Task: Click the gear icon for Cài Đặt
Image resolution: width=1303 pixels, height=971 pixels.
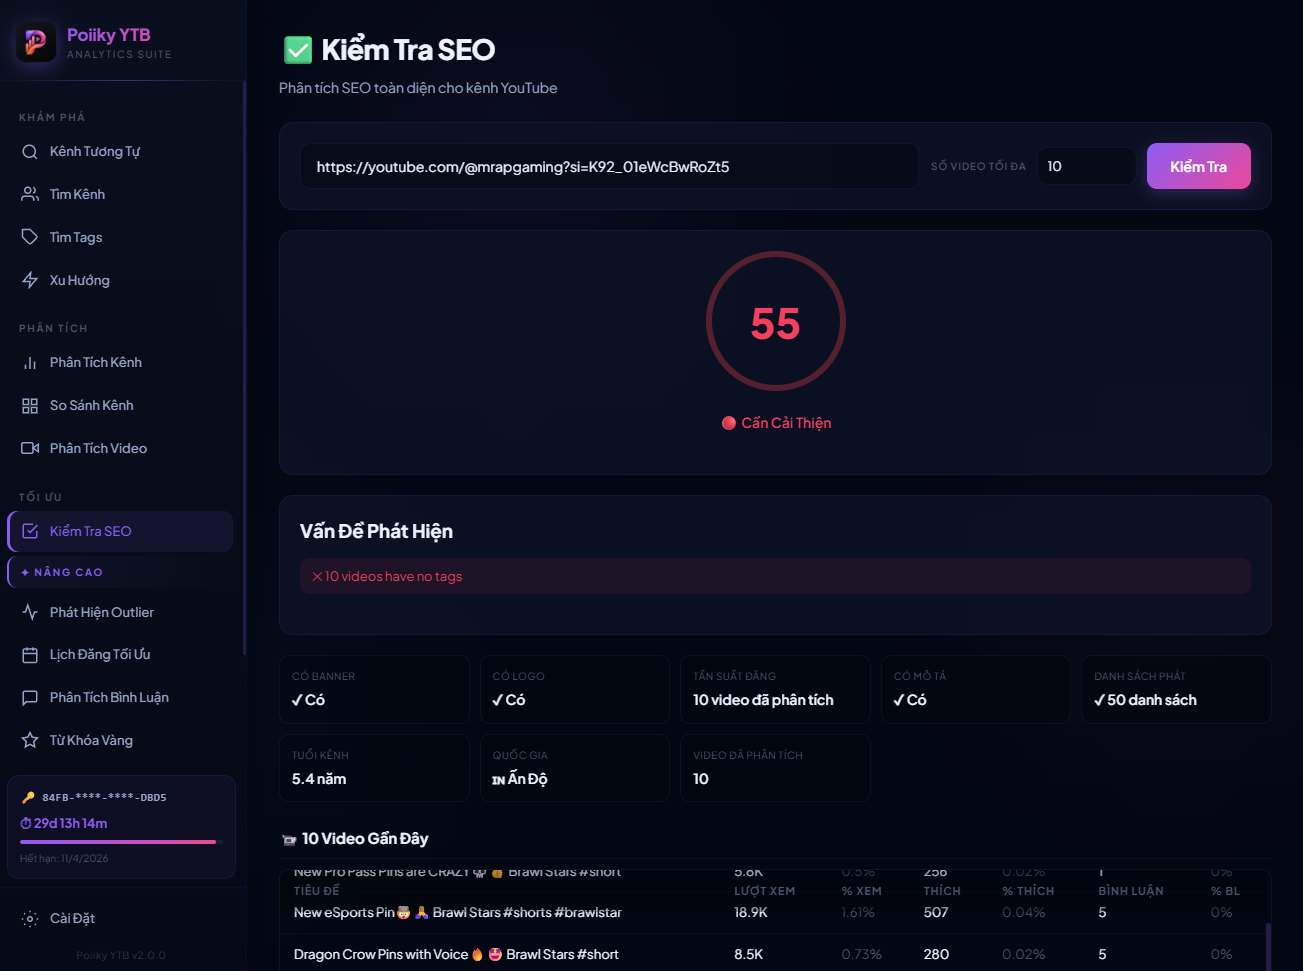Action: pos(30,919)
